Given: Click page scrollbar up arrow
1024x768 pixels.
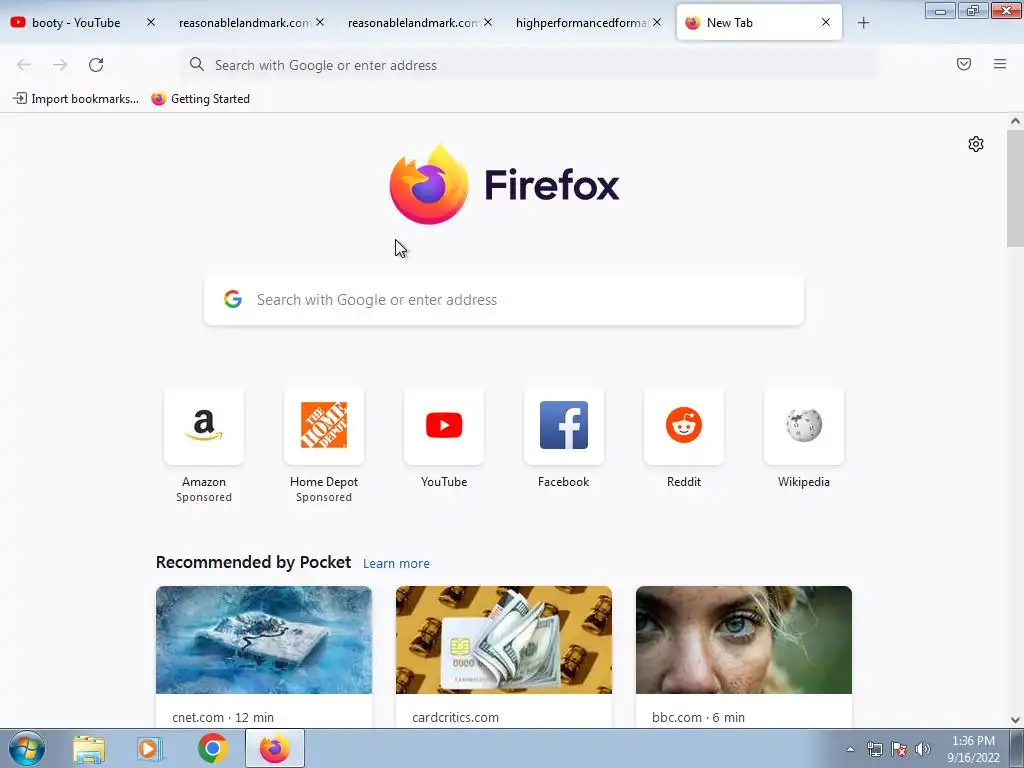Looking at the screenshot, I should 1015,121.
